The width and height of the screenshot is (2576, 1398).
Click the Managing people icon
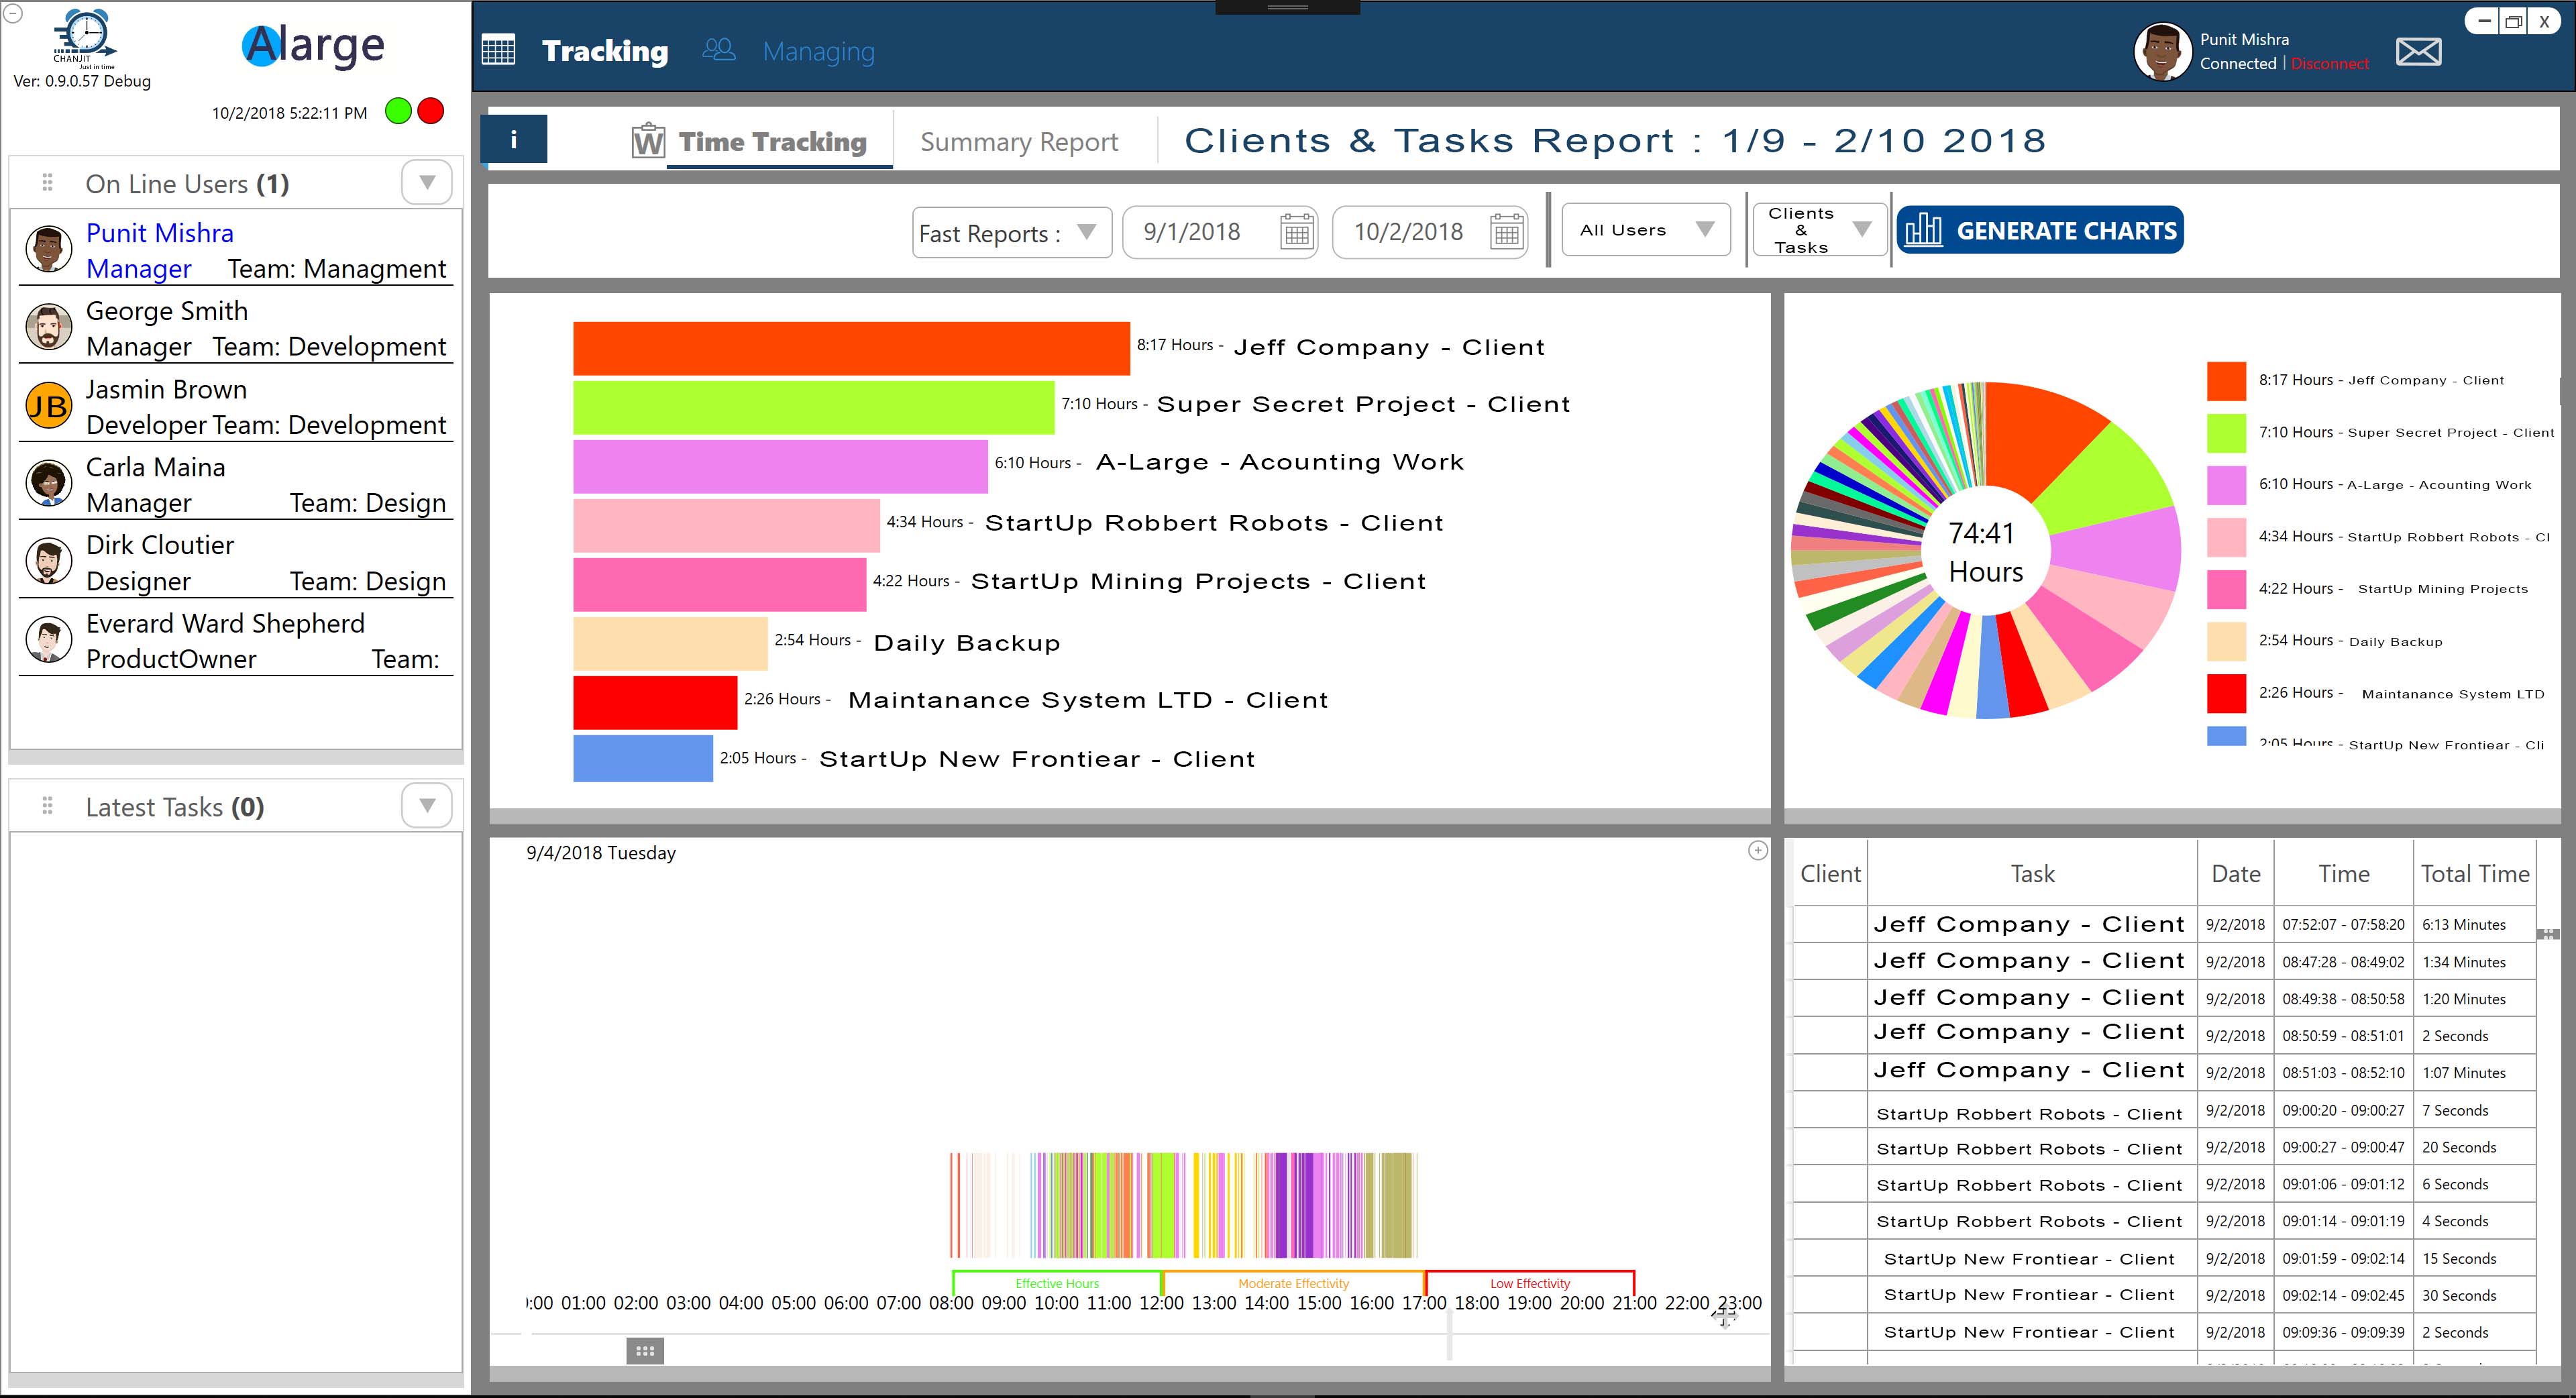pos(718,50)
